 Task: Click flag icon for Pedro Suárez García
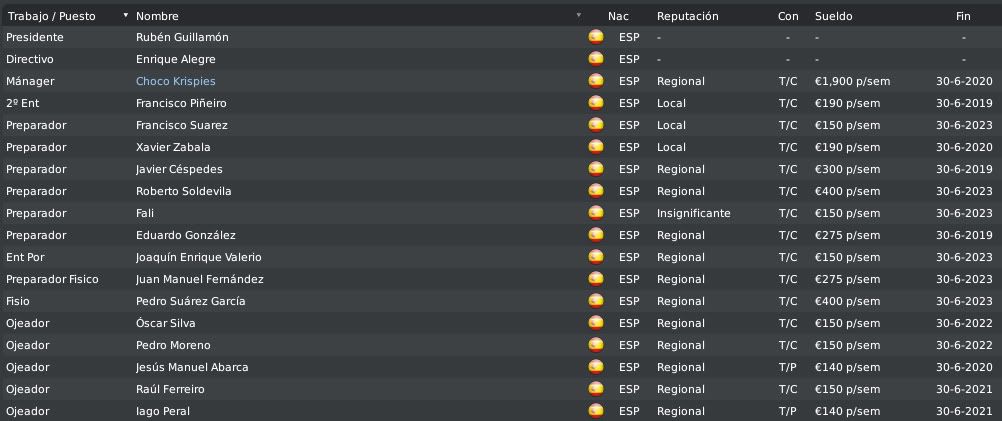[x=596, y=301]
